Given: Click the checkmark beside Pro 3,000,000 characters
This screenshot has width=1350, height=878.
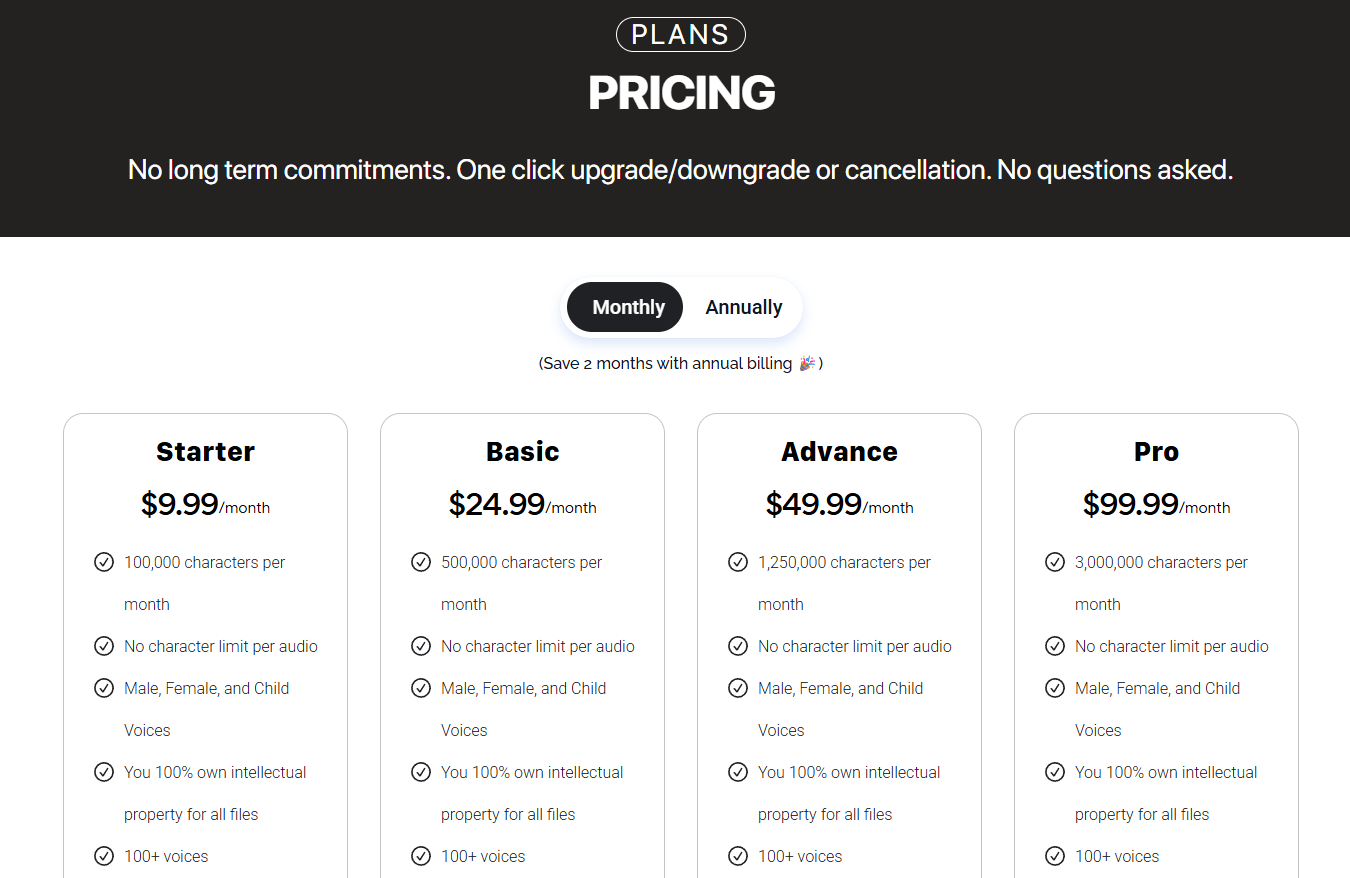Looking at the screenshot, I should [x=1055, y=562].
